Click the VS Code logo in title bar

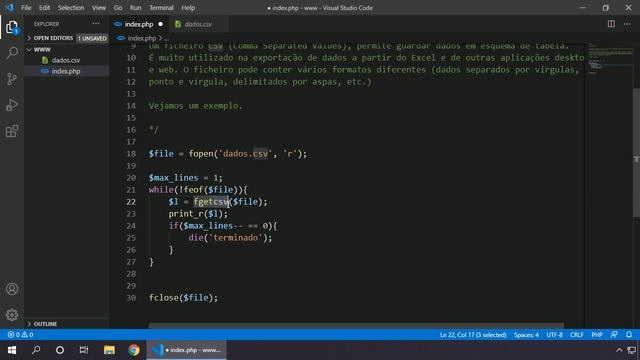(x=9, y=7)
